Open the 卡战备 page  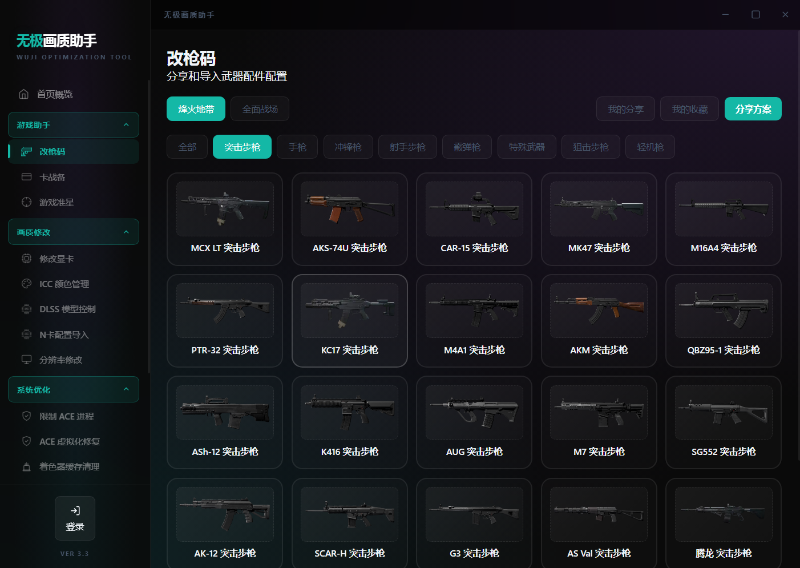(73, 177)
